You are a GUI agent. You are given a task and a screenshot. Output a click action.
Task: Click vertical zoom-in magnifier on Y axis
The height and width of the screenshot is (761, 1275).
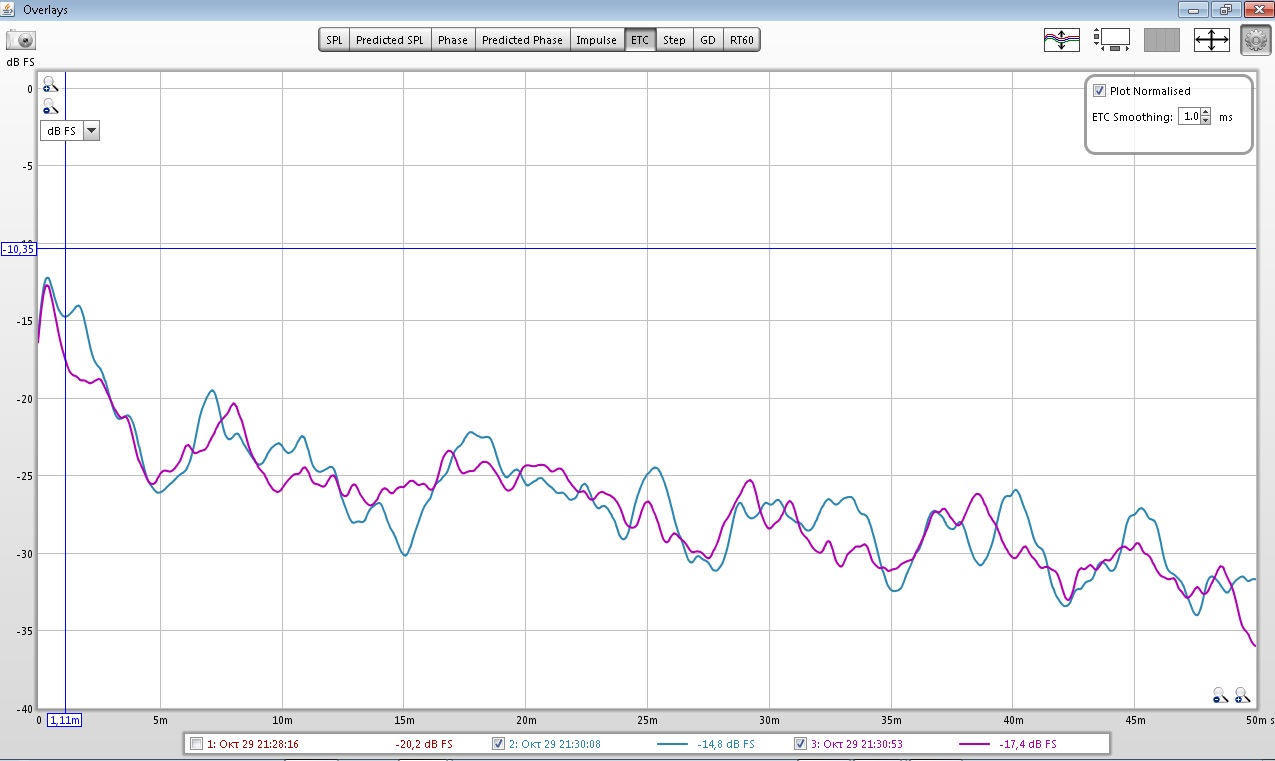click(x=50, y=85)
